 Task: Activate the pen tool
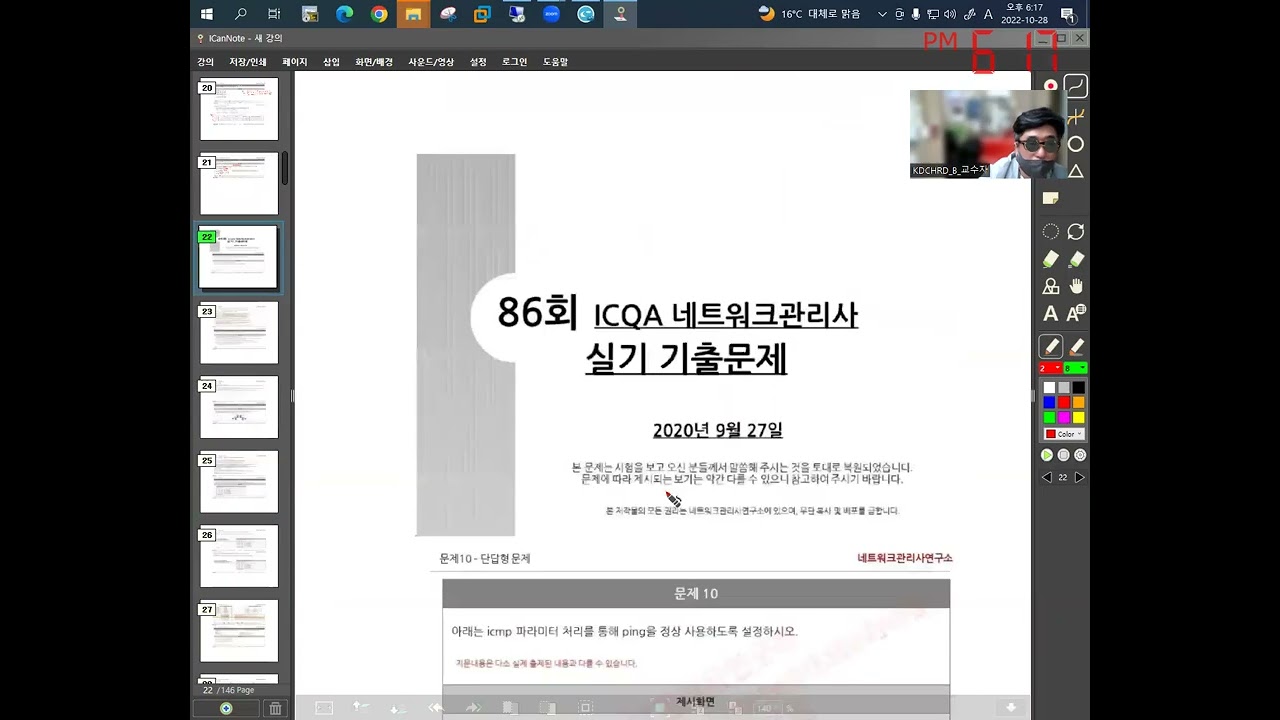click(1051, 347)
